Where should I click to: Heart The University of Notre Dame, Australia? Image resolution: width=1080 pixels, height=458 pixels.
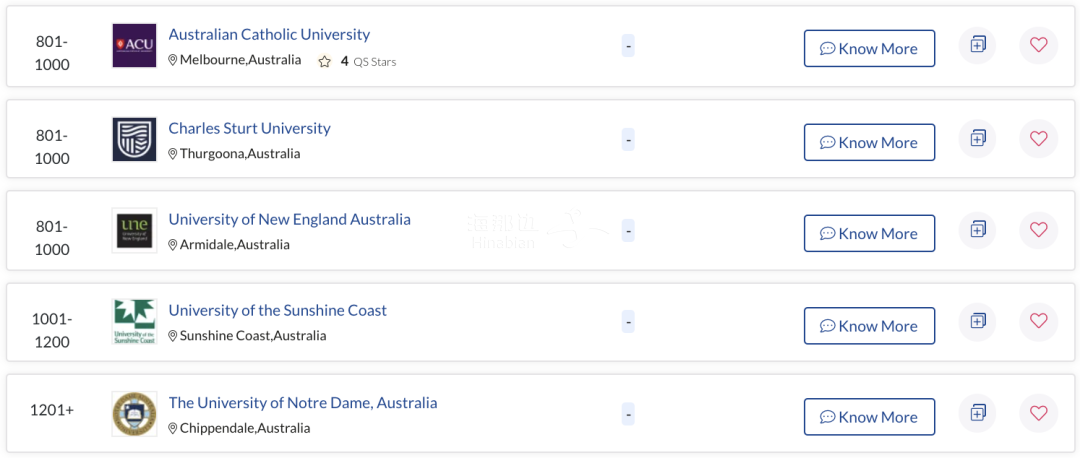click(x=1038, y=413)
